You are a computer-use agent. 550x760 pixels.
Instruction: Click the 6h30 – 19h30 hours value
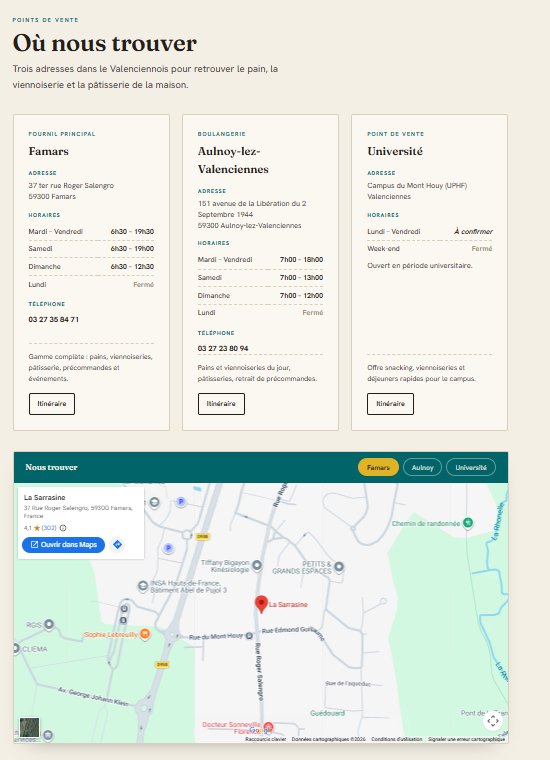132,232
